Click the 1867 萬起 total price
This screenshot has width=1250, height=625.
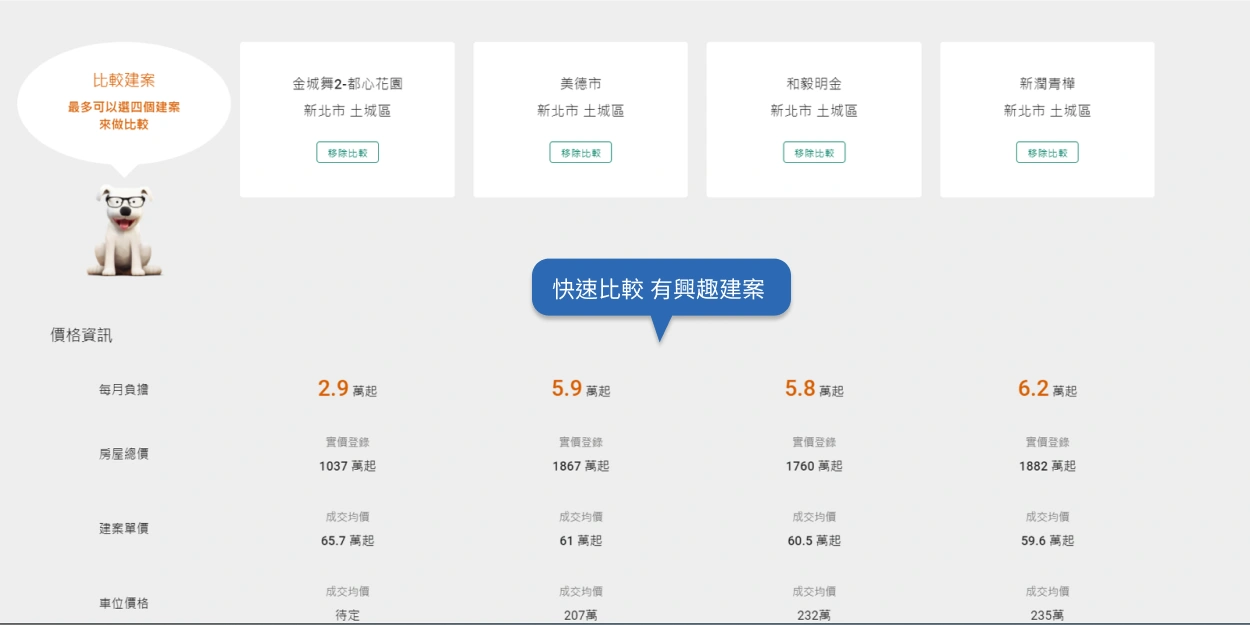coord(580,466)
